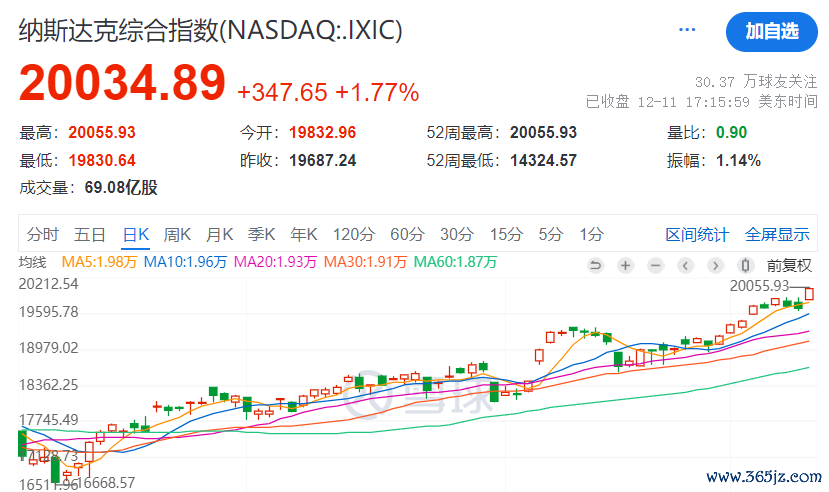Click the 量比 value 0.90
Image resolution: width=829 pixels, height=492 pixels.
[731, 132]
